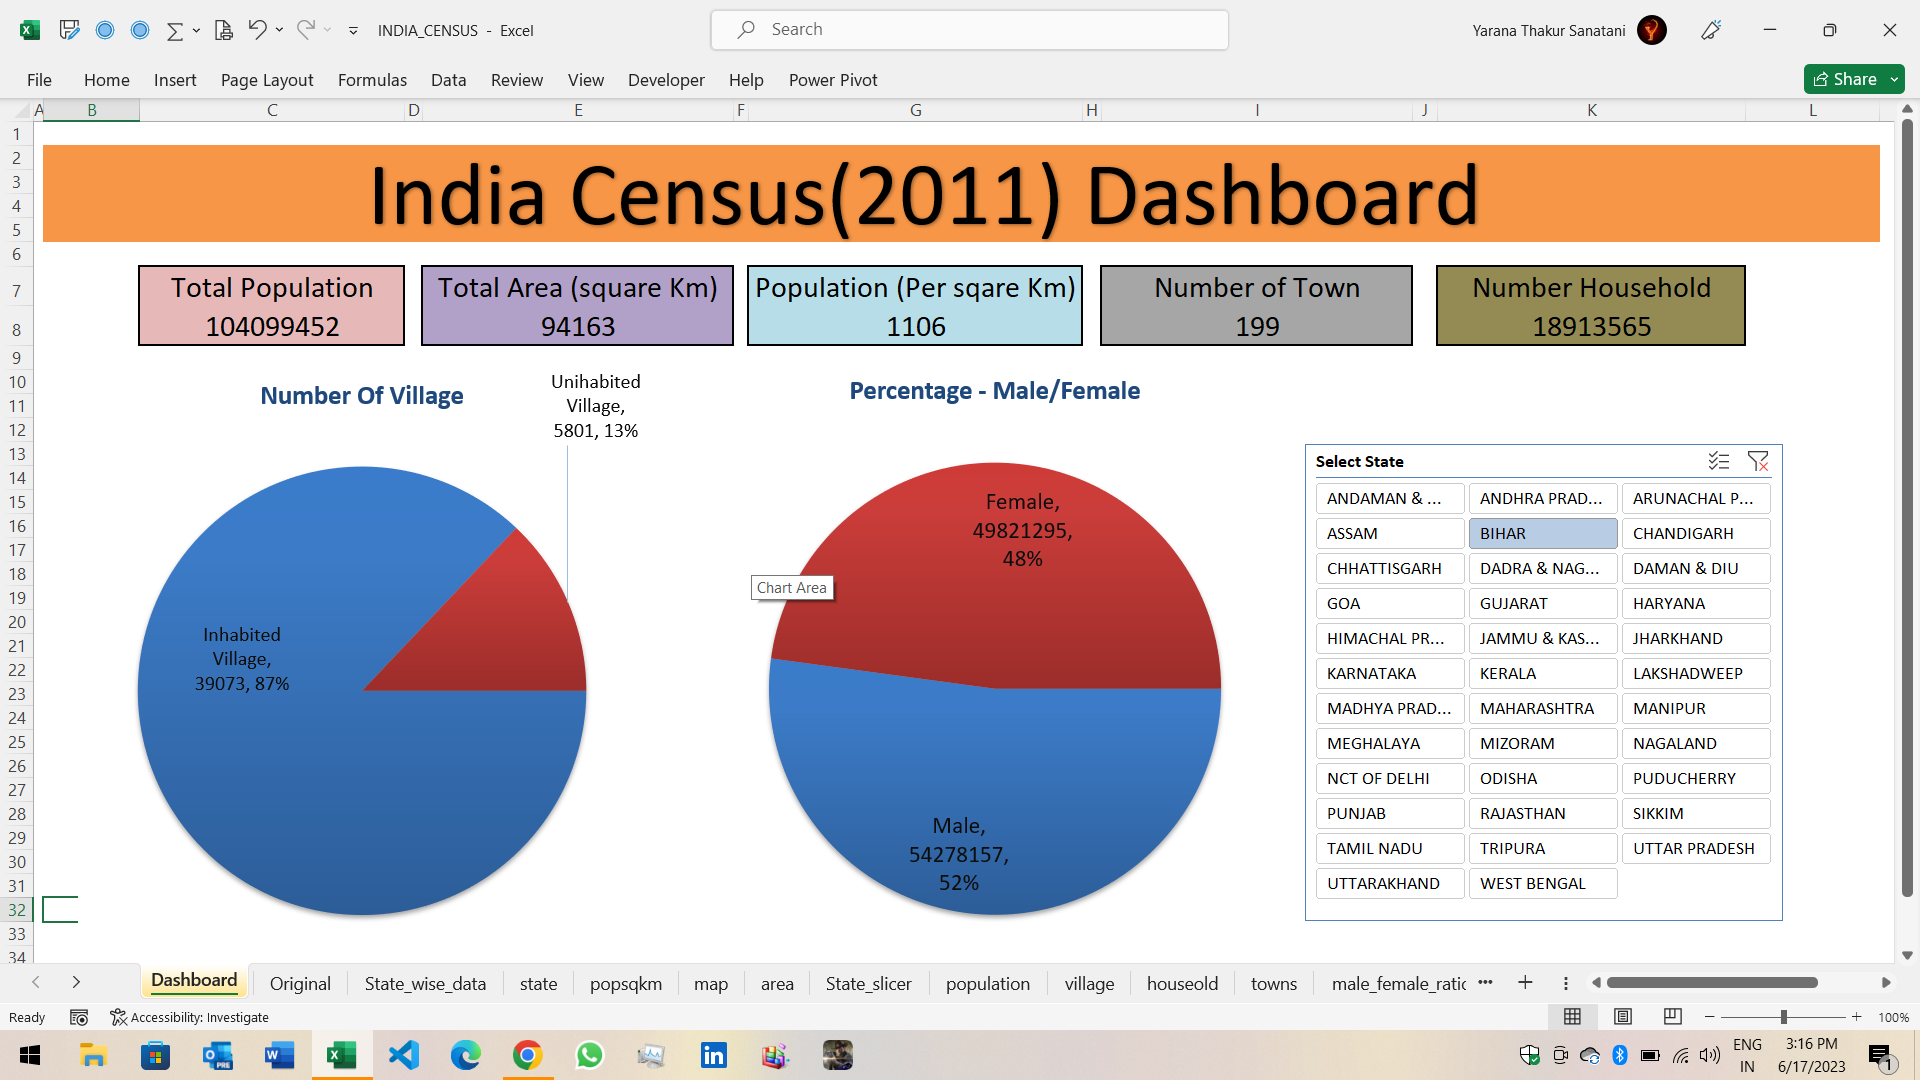Switch to Page Layout view in status bar
The image size is (1920, 1080).
coord(1623,1017)
